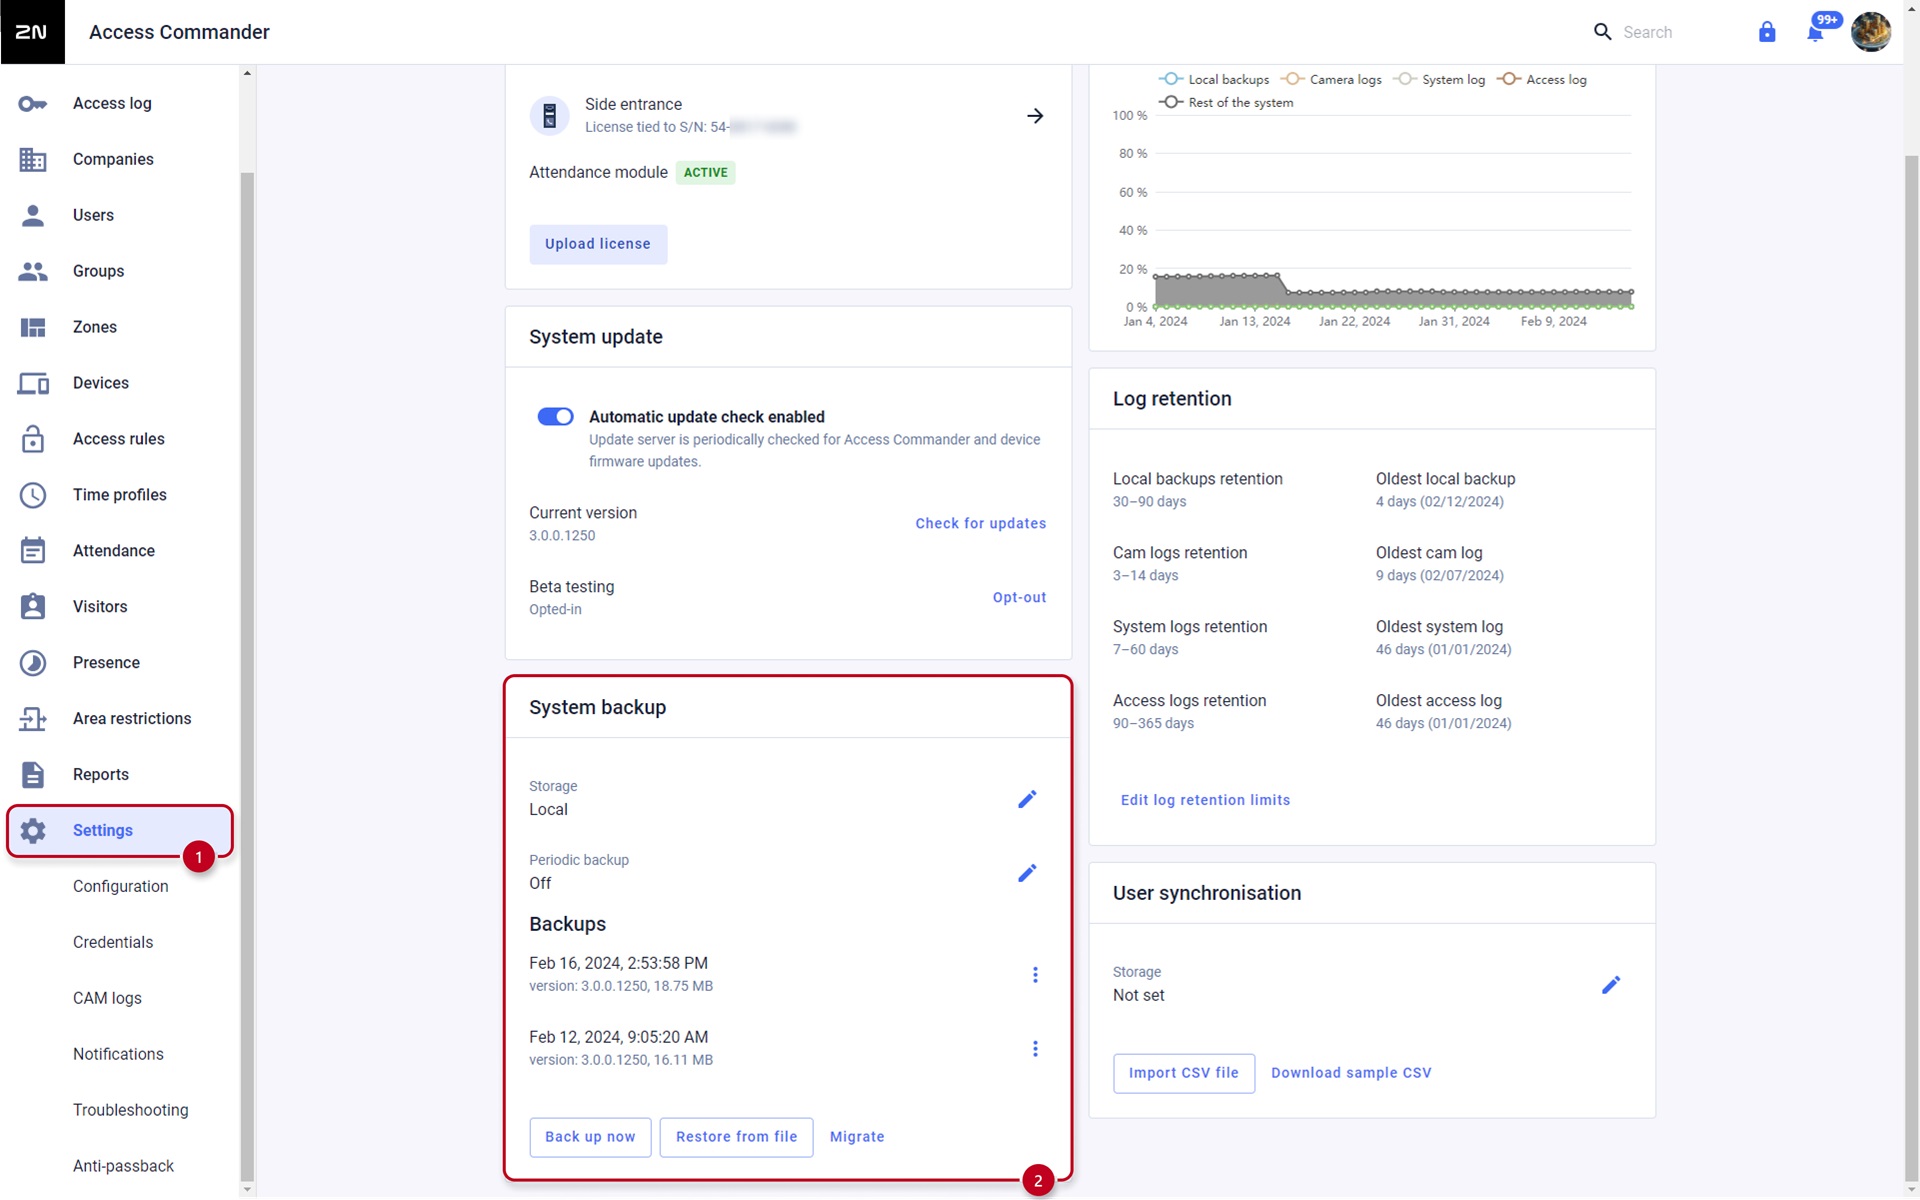Click the ACTIVE attendance module badge
Viewport: 1920px width, 1200px height.
[706, 173]
